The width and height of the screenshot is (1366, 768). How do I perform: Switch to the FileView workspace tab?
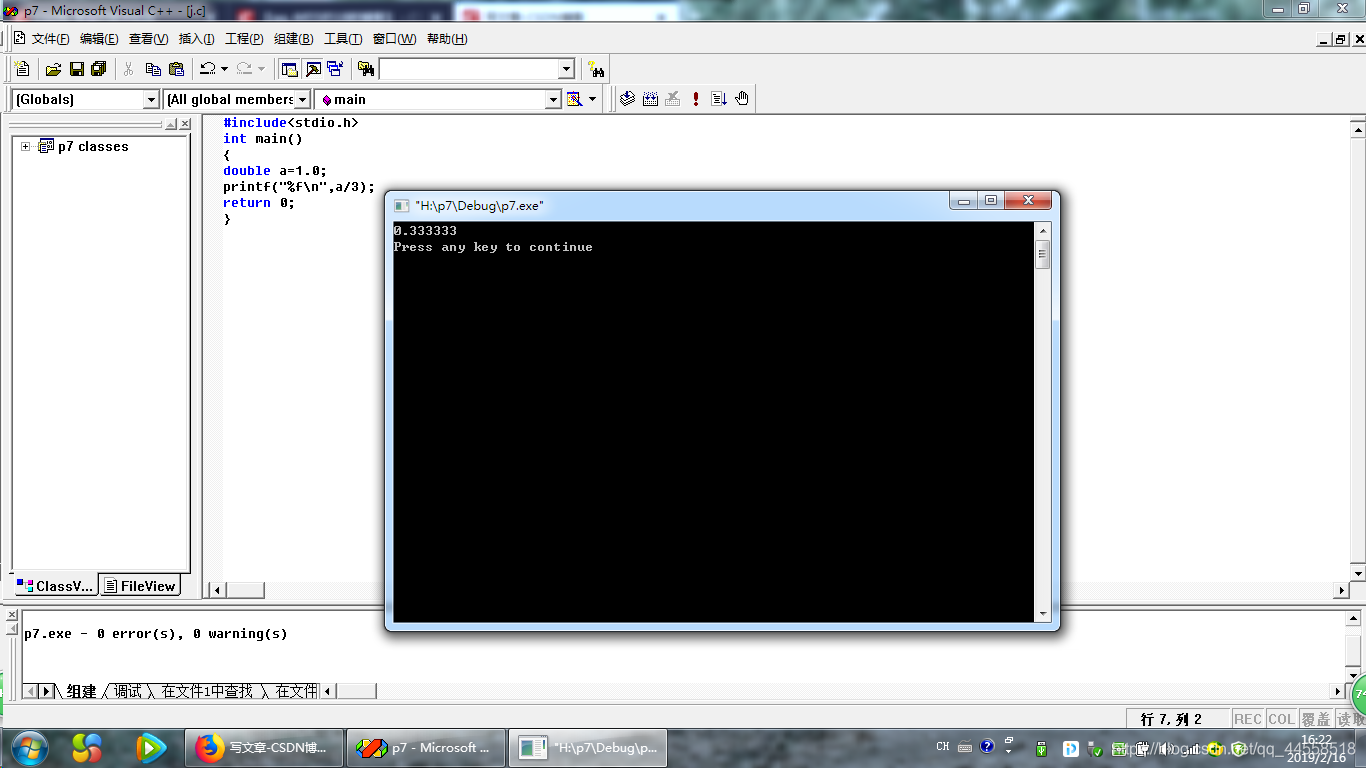140,586
